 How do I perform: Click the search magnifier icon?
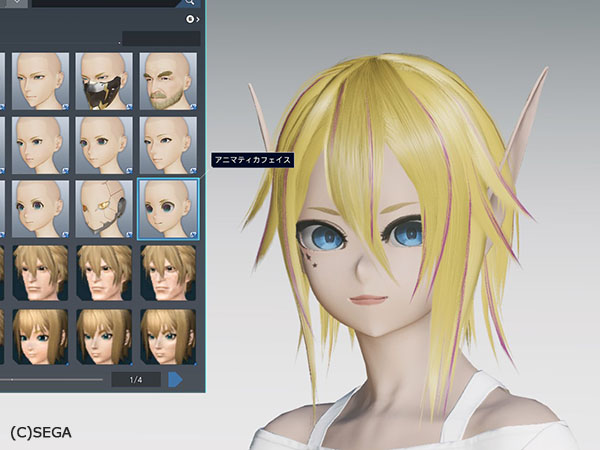click(x=190, y=2)
